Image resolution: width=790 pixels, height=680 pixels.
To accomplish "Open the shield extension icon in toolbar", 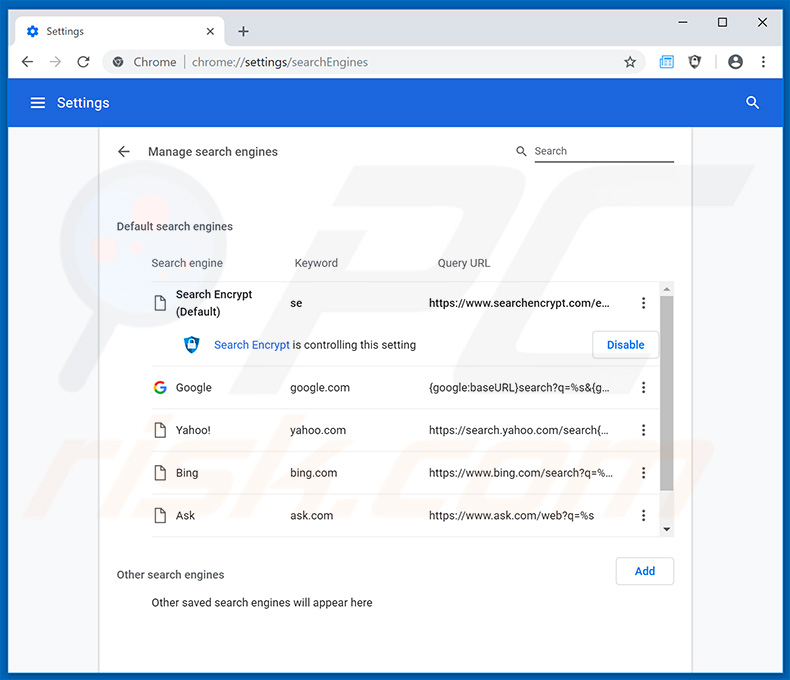I will click(695, 62).
